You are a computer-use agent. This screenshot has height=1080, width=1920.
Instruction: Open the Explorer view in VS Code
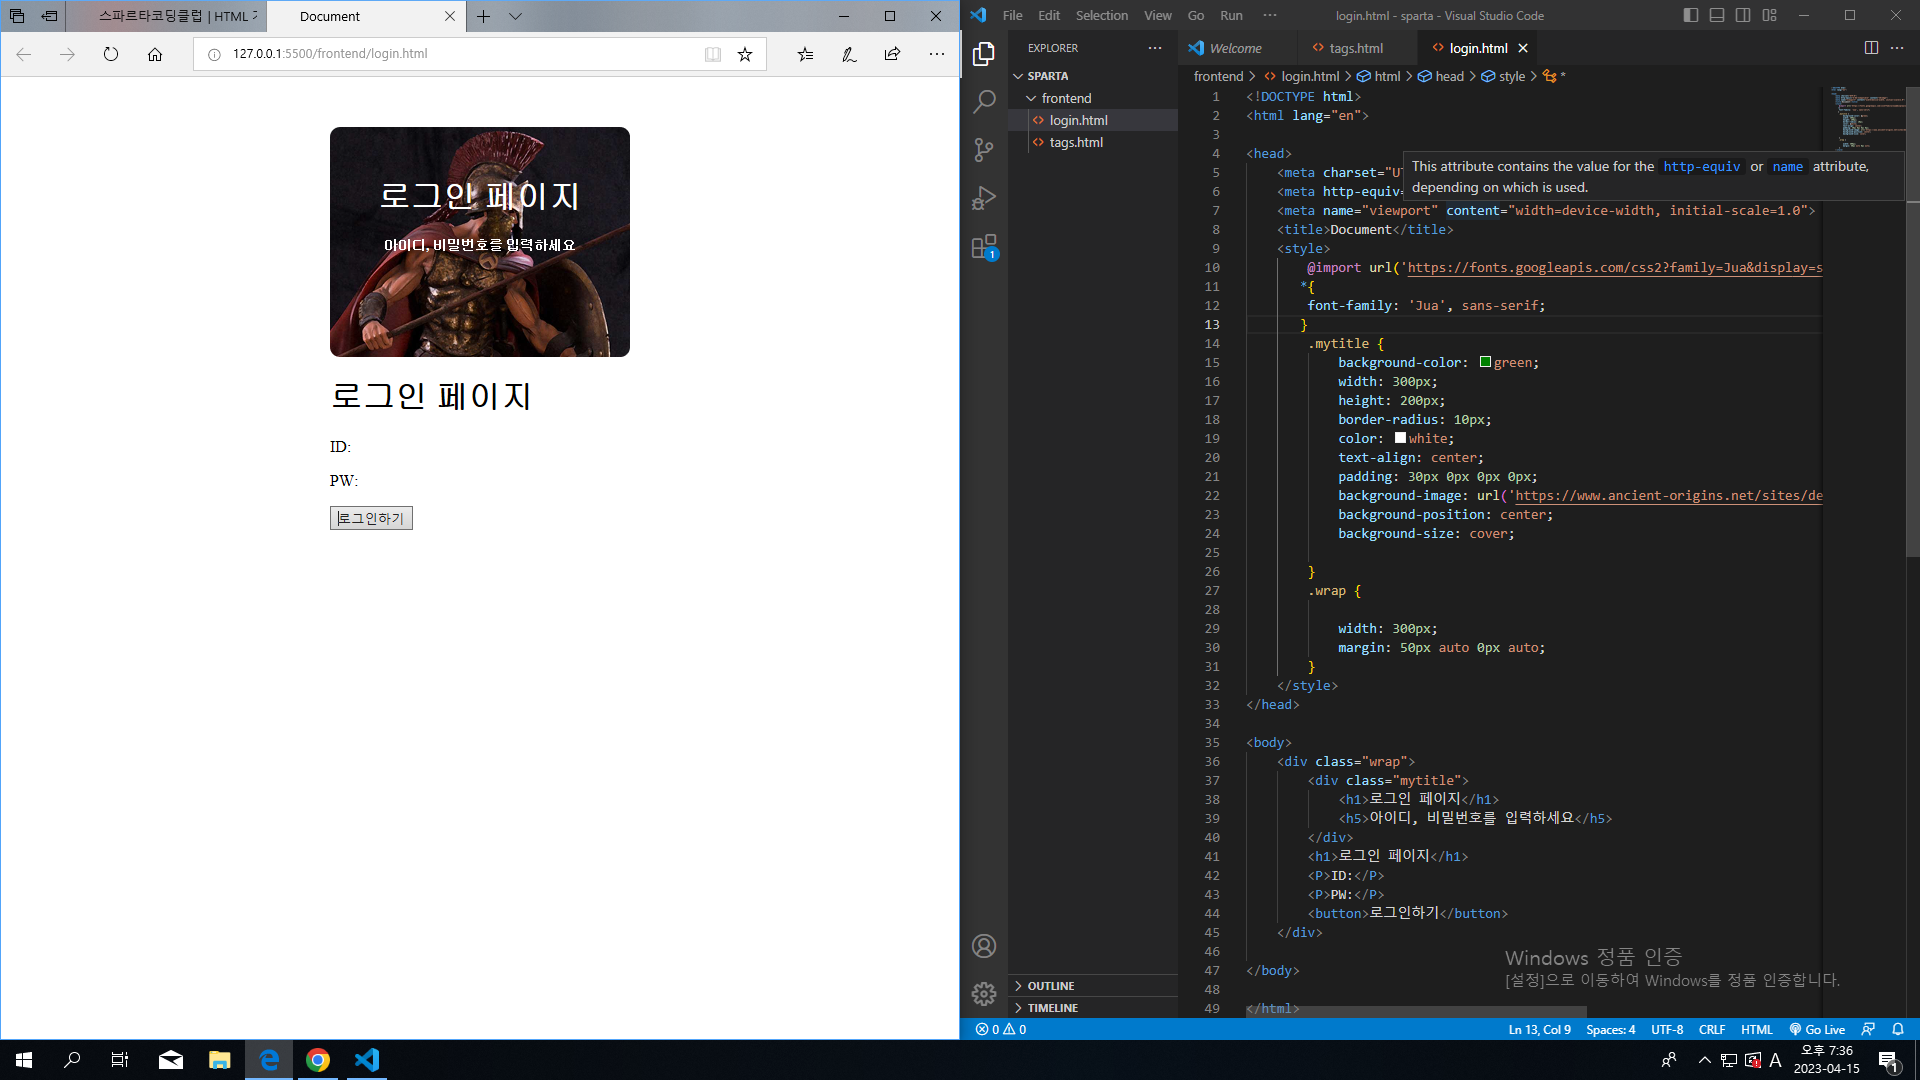[x=984, y=54]
